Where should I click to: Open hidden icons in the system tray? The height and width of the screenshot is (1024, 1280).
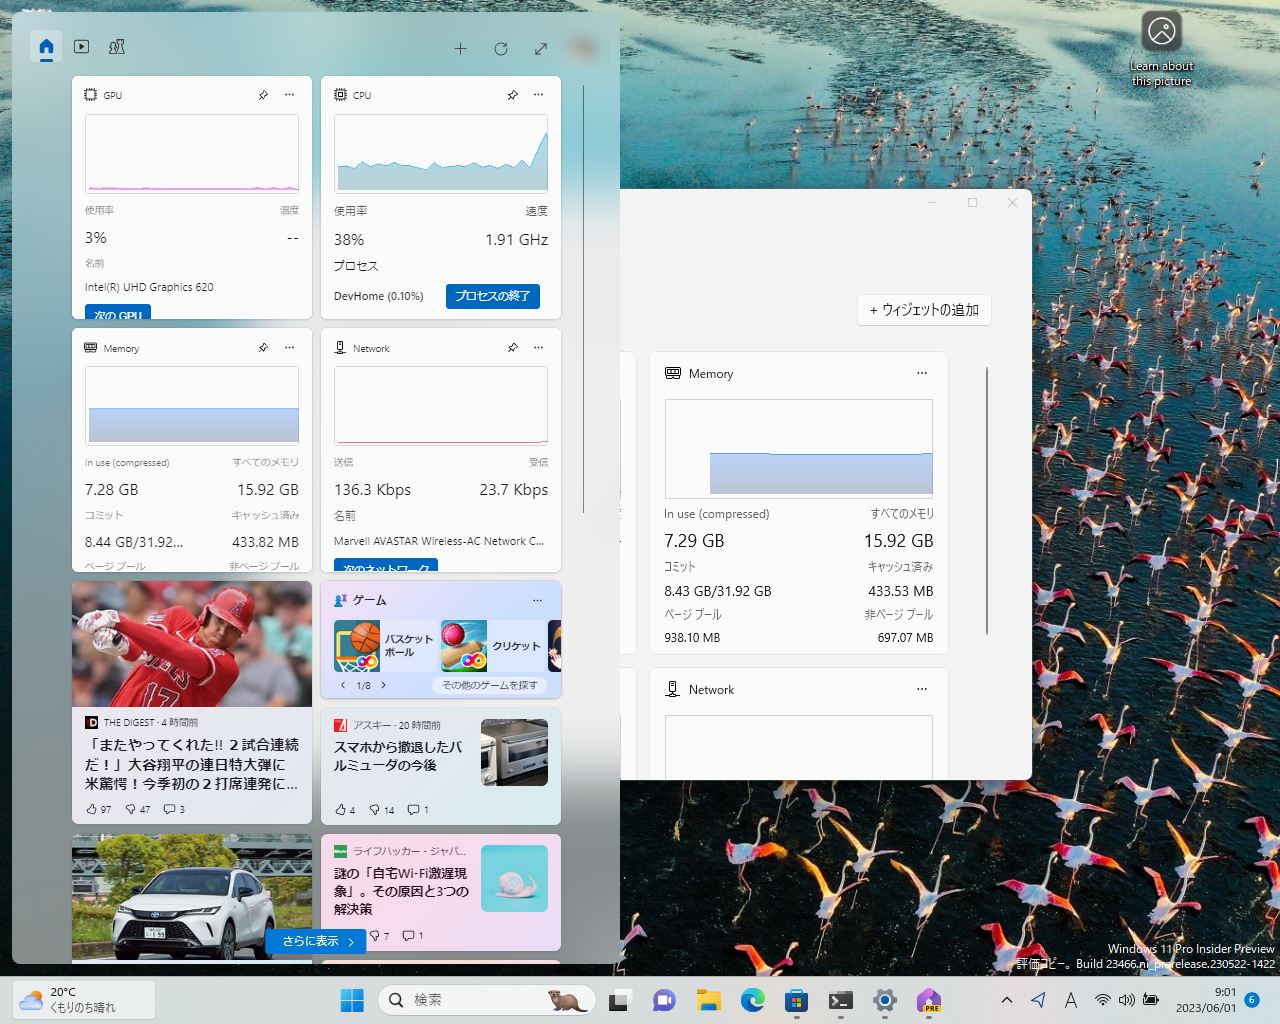coord(1007,1000)
